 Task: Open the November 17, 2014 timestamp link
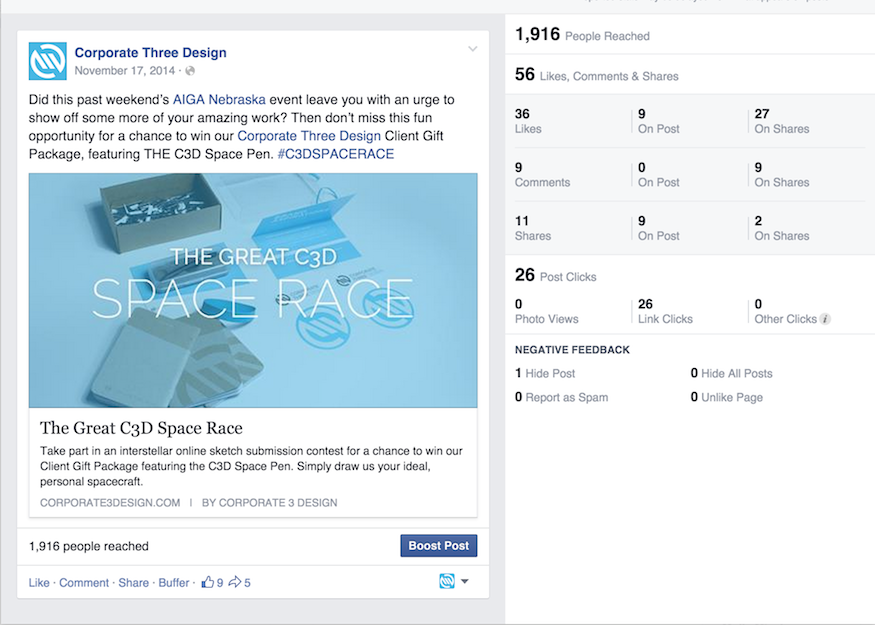pyautogui.click(x=124, y=71)
